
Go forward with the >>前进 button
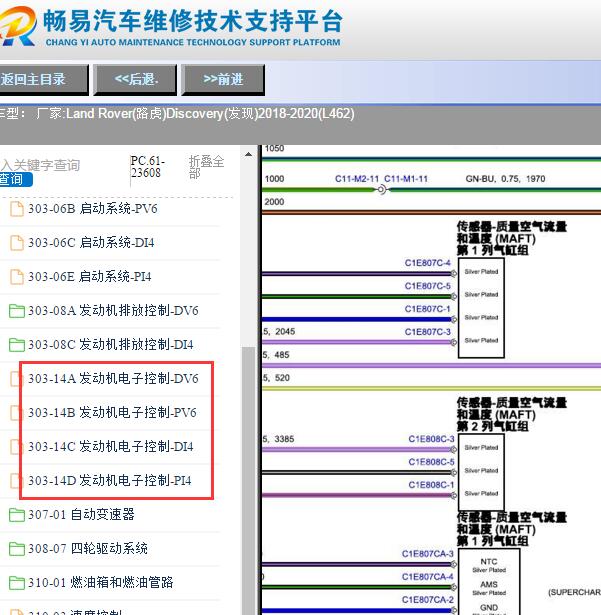pos(223,80)
